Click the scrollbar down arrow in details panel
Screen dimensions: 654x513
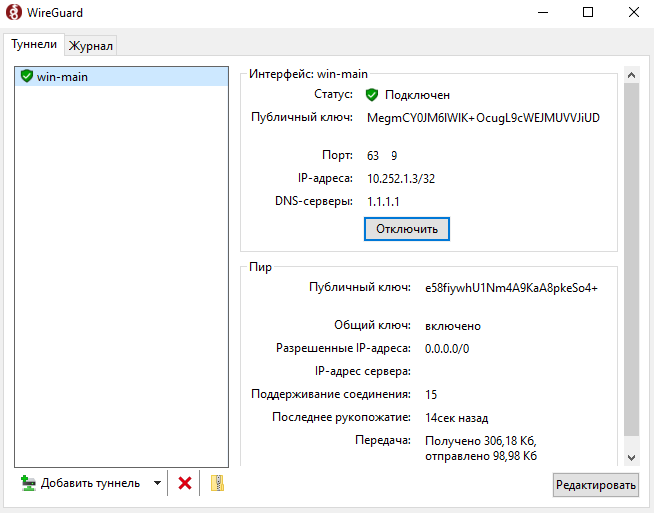pos(630,457)
